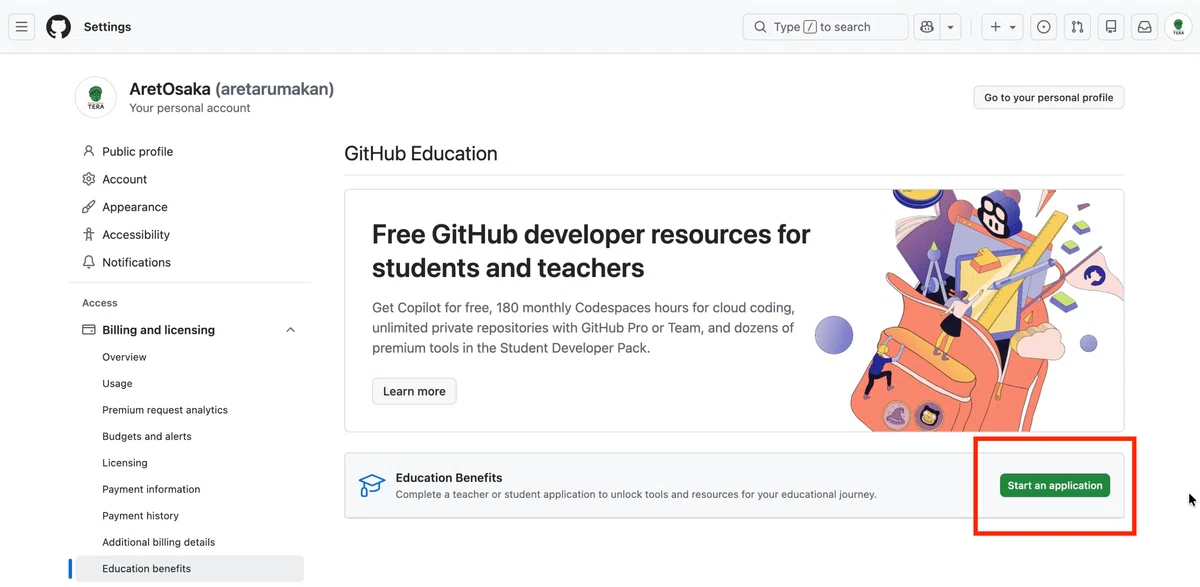Click the 'Access' sidebar section label
This screenshot has height=587, width=1200.
click(x=100, y=303)
